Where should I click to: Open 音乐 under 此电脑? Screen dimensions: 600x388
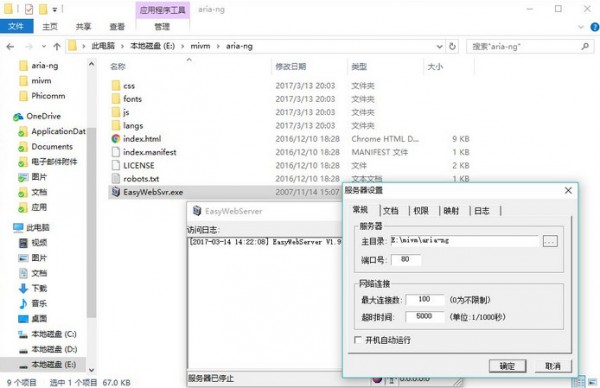pos(39,303)
